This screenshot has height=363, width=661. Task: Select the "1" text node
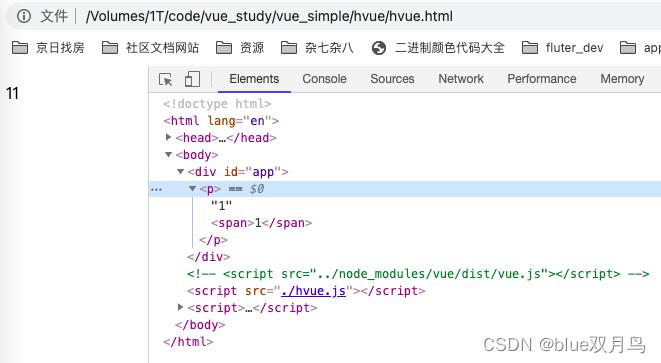221,206
